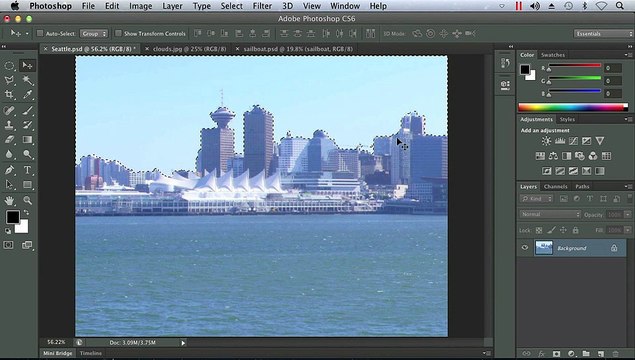
Task: Choose the Lasso tool
Action: 9,80
